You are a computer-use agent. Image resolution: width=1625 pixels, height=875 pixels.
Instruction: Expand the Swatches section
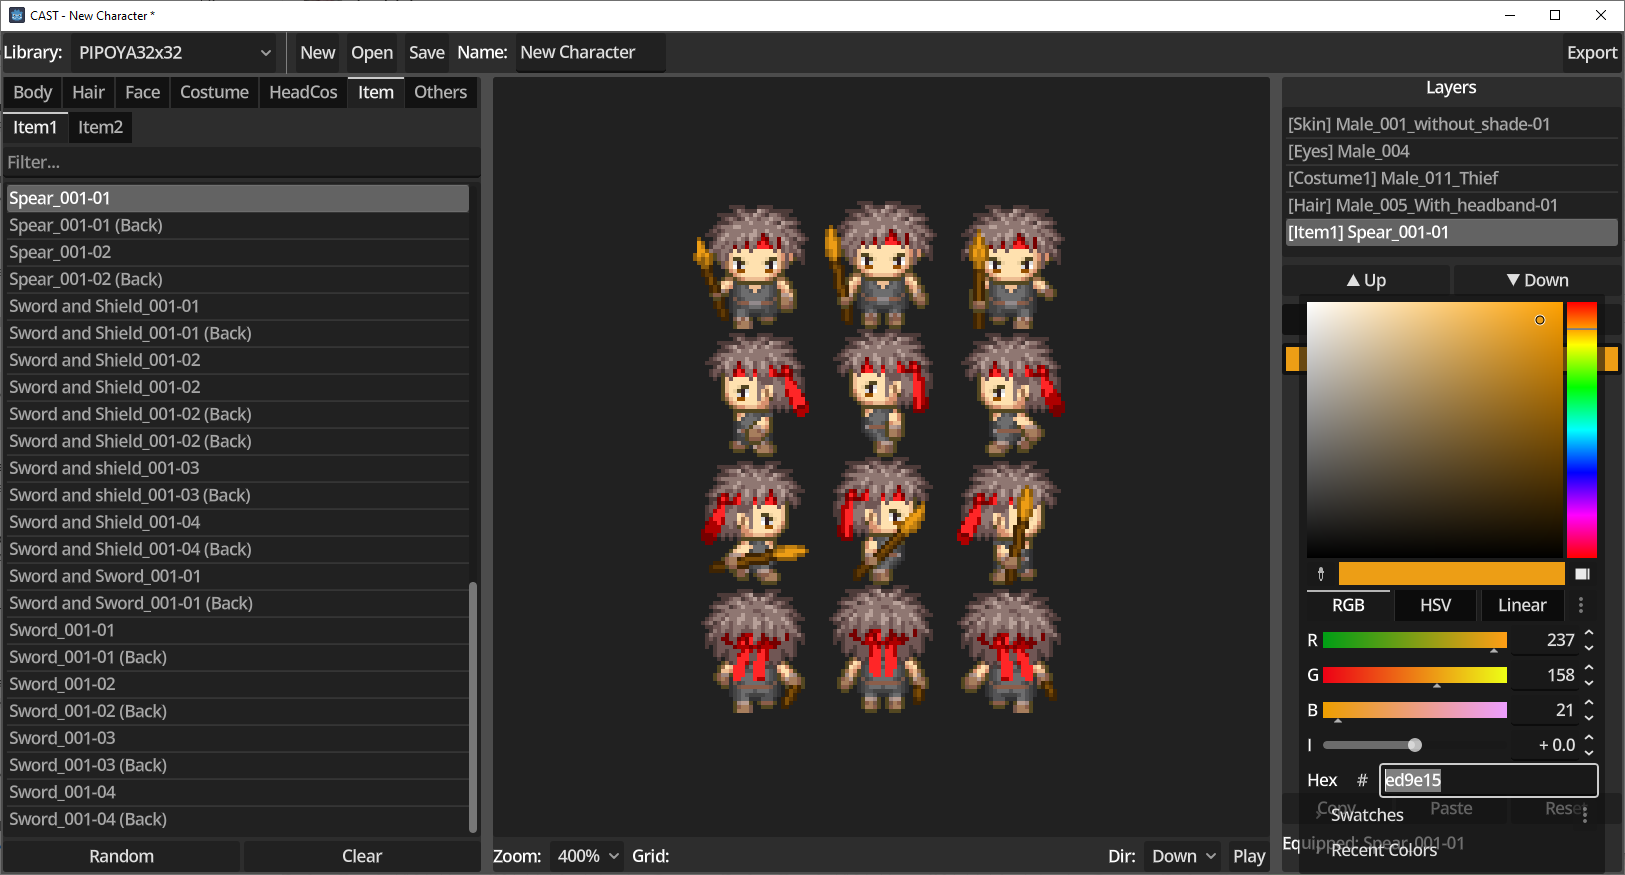1366,815
